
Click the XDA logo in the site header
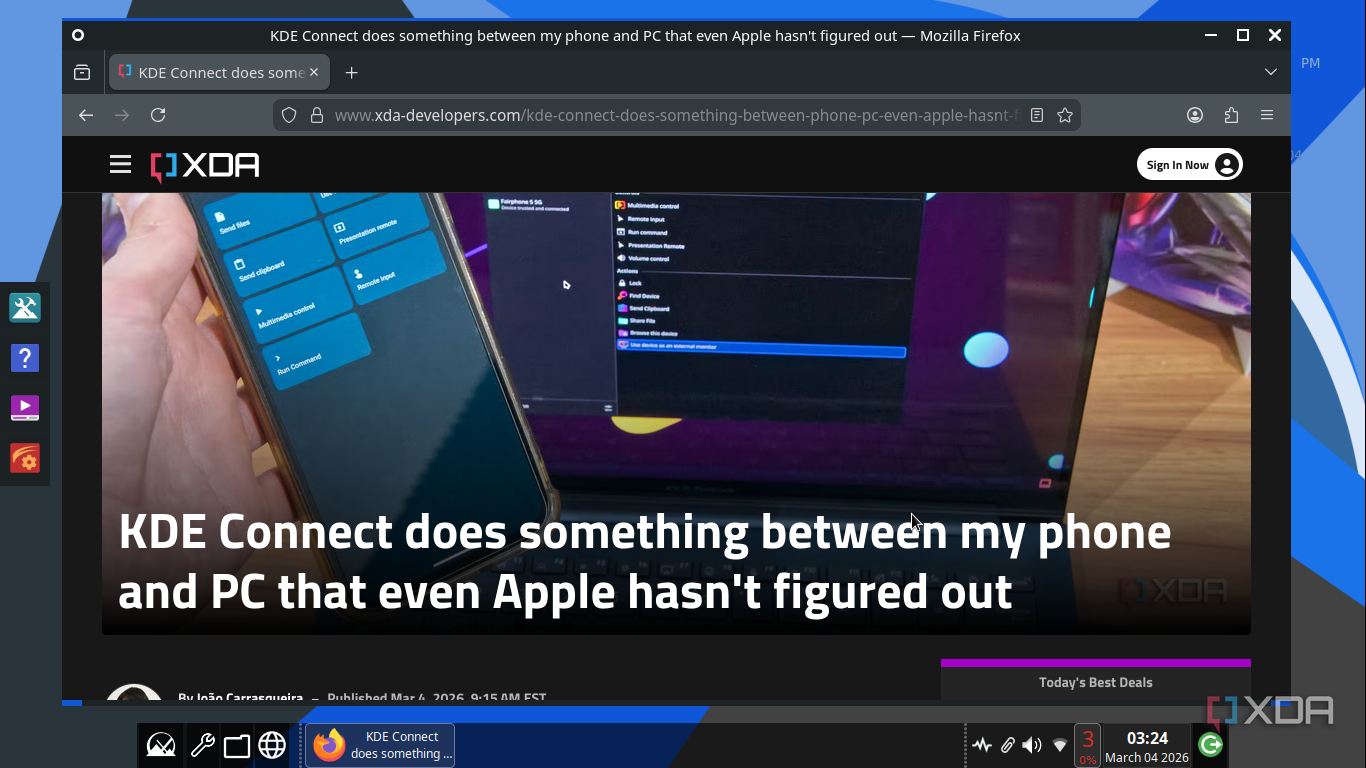pyautogui.click(x=205, y=166)
